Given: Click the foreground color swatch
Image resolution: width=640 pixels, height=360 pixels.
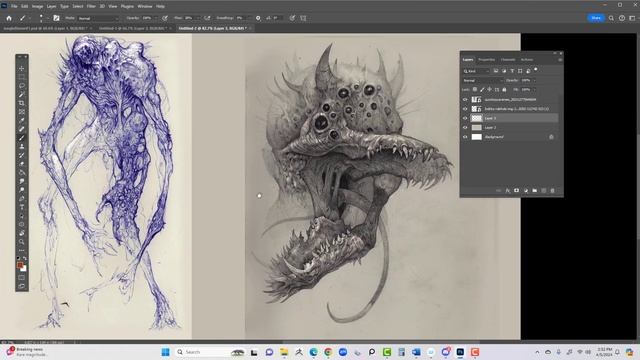Looking at the screenshot, I should 20,265.
